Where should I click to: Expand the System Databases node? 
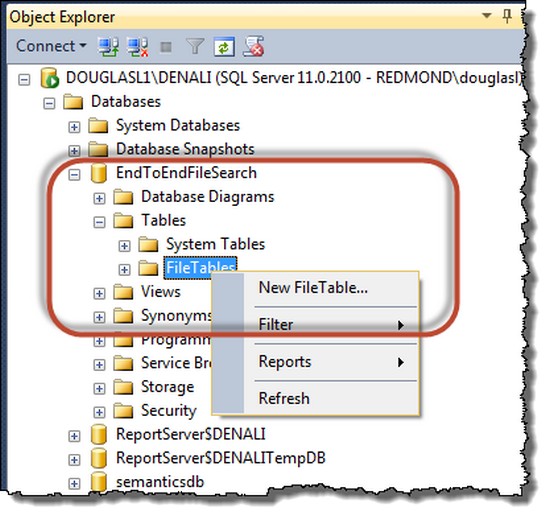(74, 127)
